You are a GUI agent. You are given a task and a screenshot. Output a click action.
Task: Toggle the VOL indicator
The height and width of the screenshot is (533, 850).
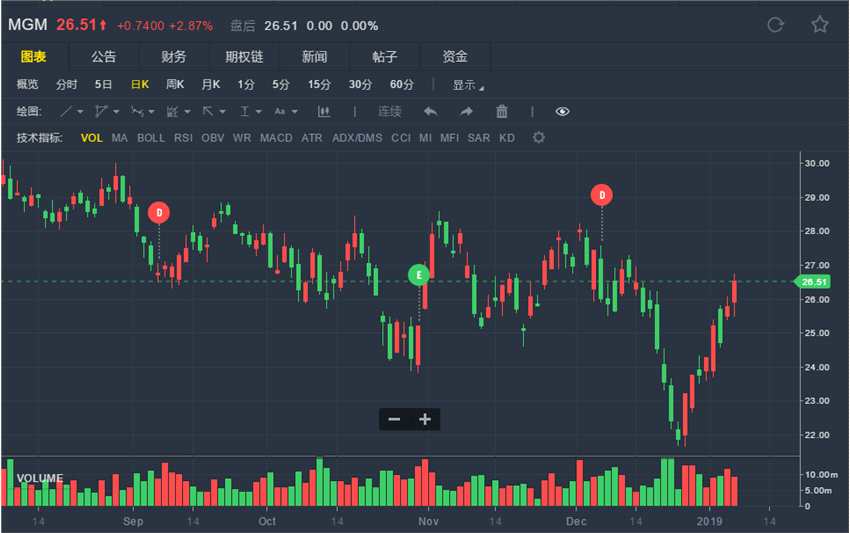(92, 138)
